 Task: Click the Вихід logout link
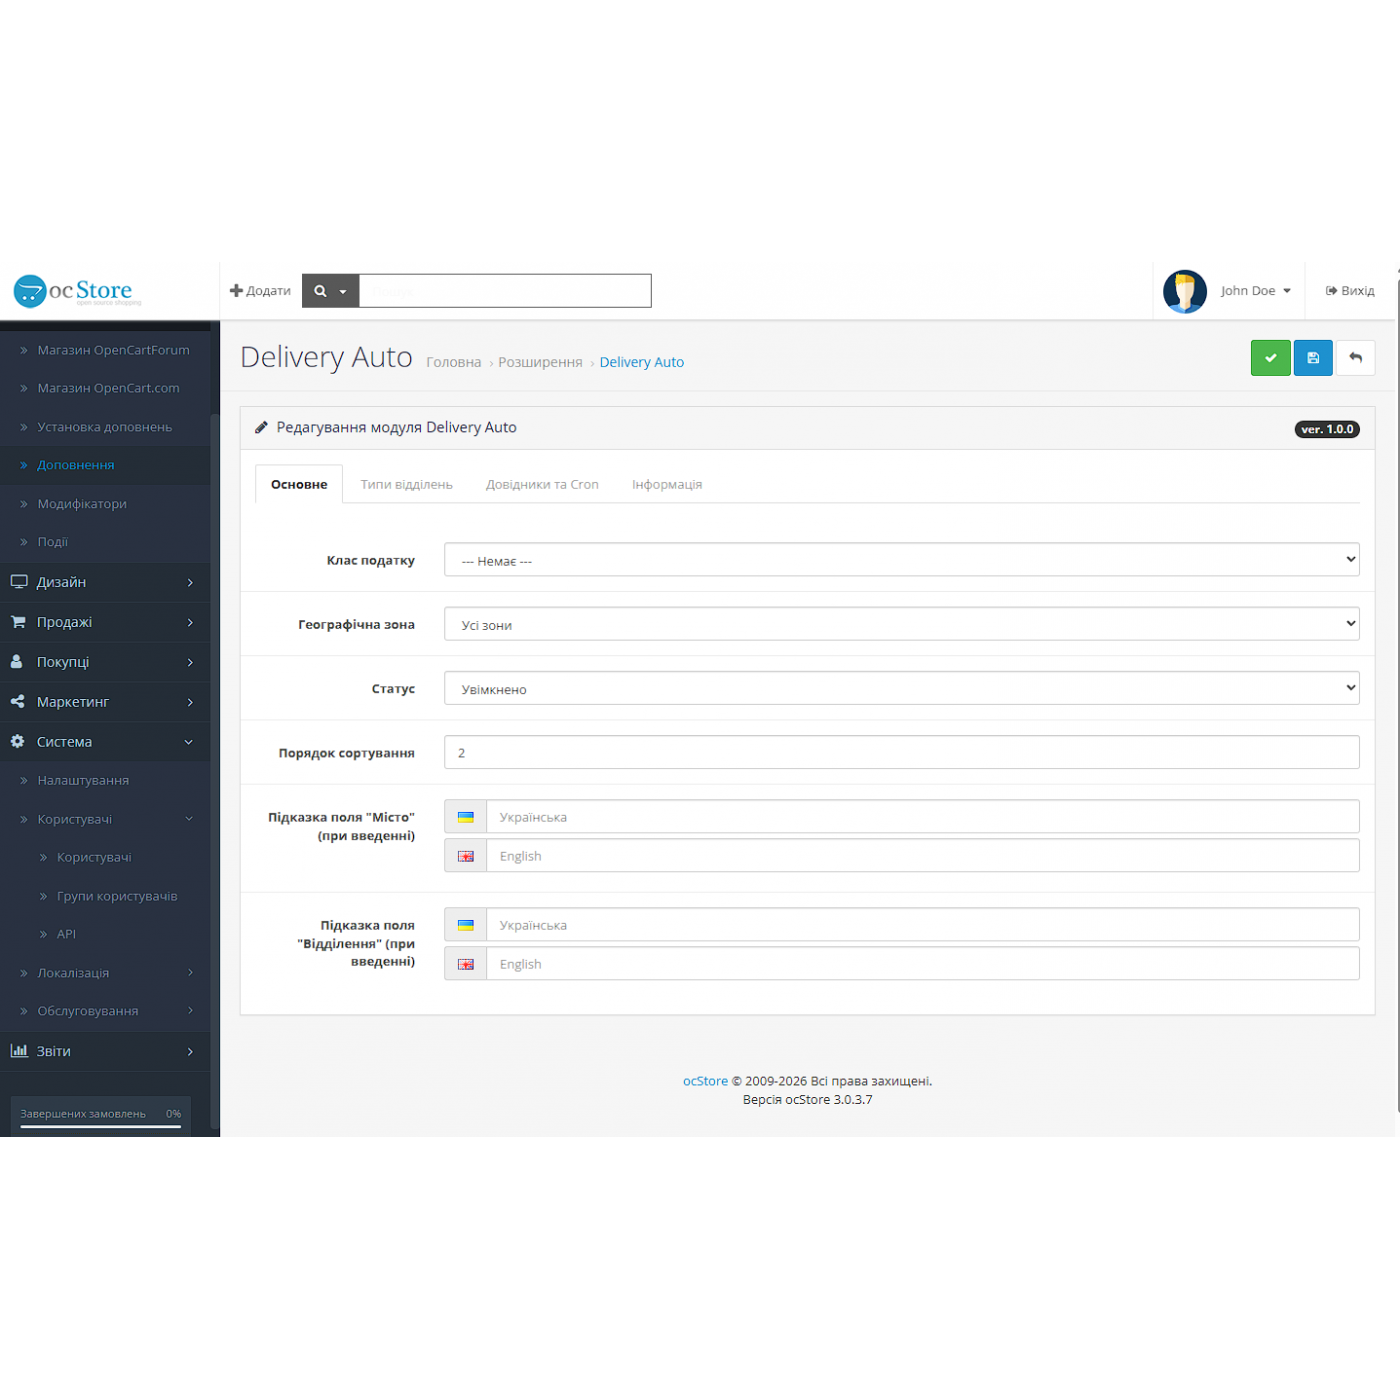coord(1350,291)
